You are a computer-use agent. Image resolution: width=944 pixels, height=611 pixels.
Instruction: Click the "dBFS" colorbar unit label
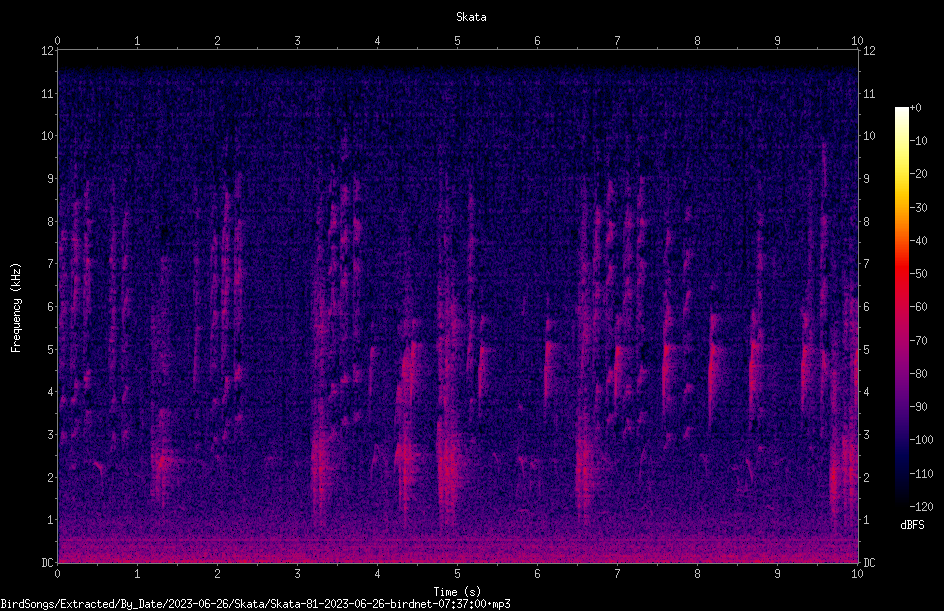click(x=912, y=525)
